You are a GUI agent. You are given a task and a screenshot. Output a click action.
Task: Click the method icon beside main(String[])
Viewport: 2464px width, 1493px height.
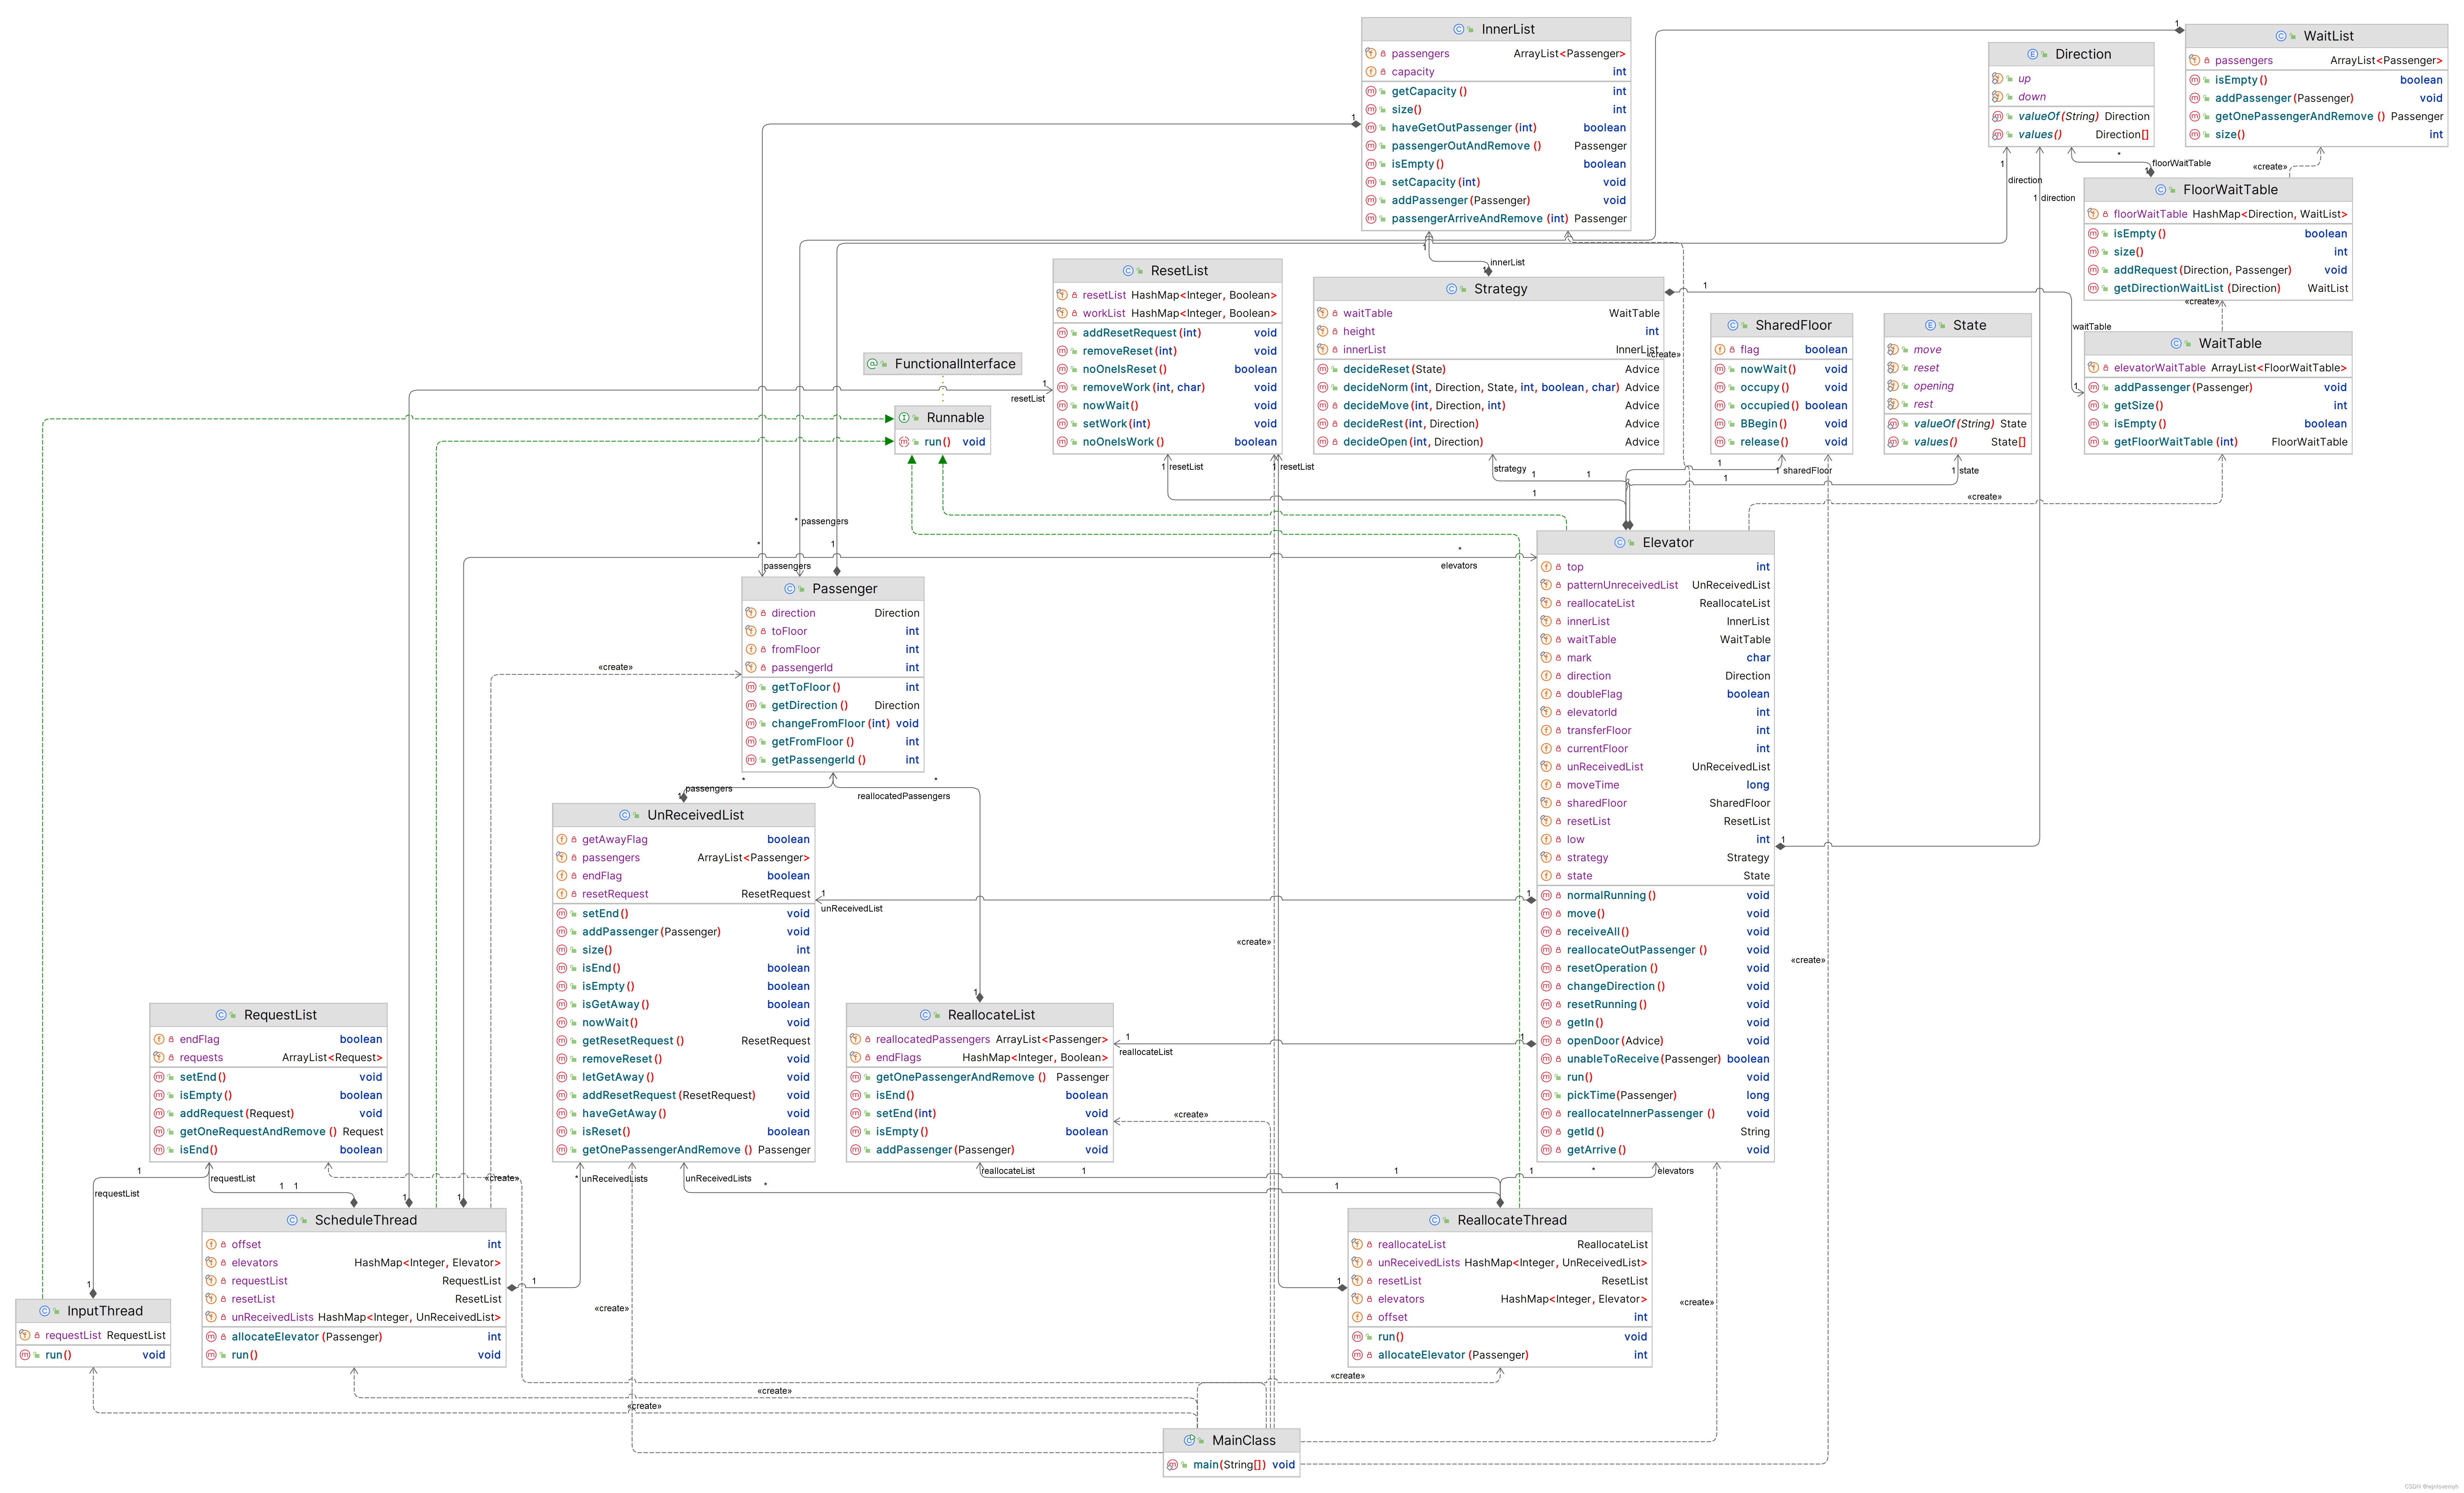click(1173, 1465)
